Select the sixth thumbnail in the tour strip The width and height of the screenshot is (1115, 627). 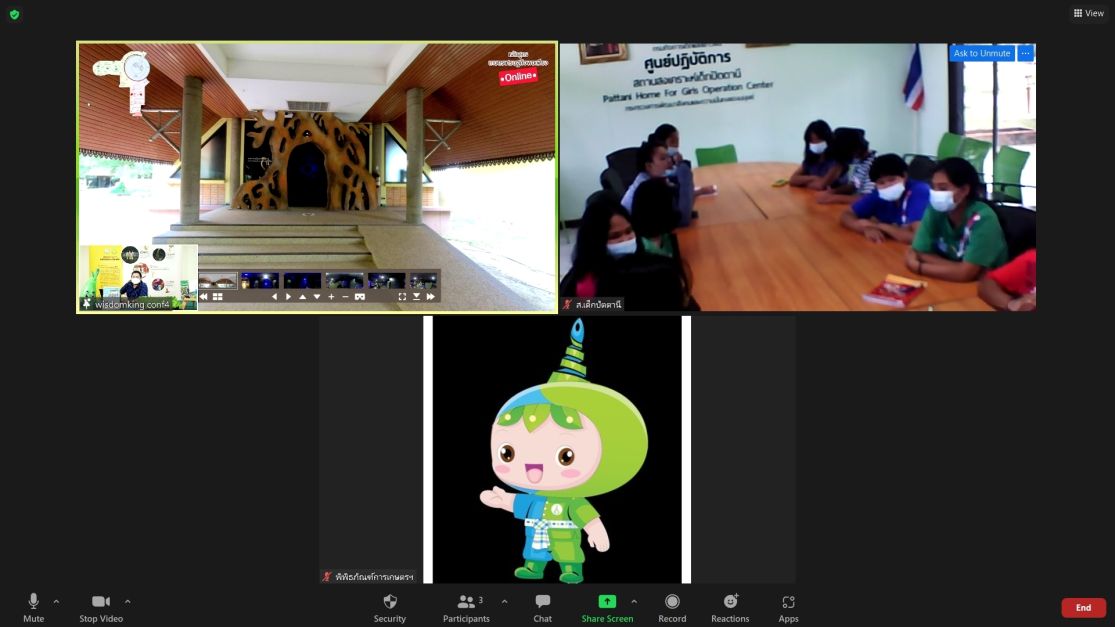click(x=424, y=281)
